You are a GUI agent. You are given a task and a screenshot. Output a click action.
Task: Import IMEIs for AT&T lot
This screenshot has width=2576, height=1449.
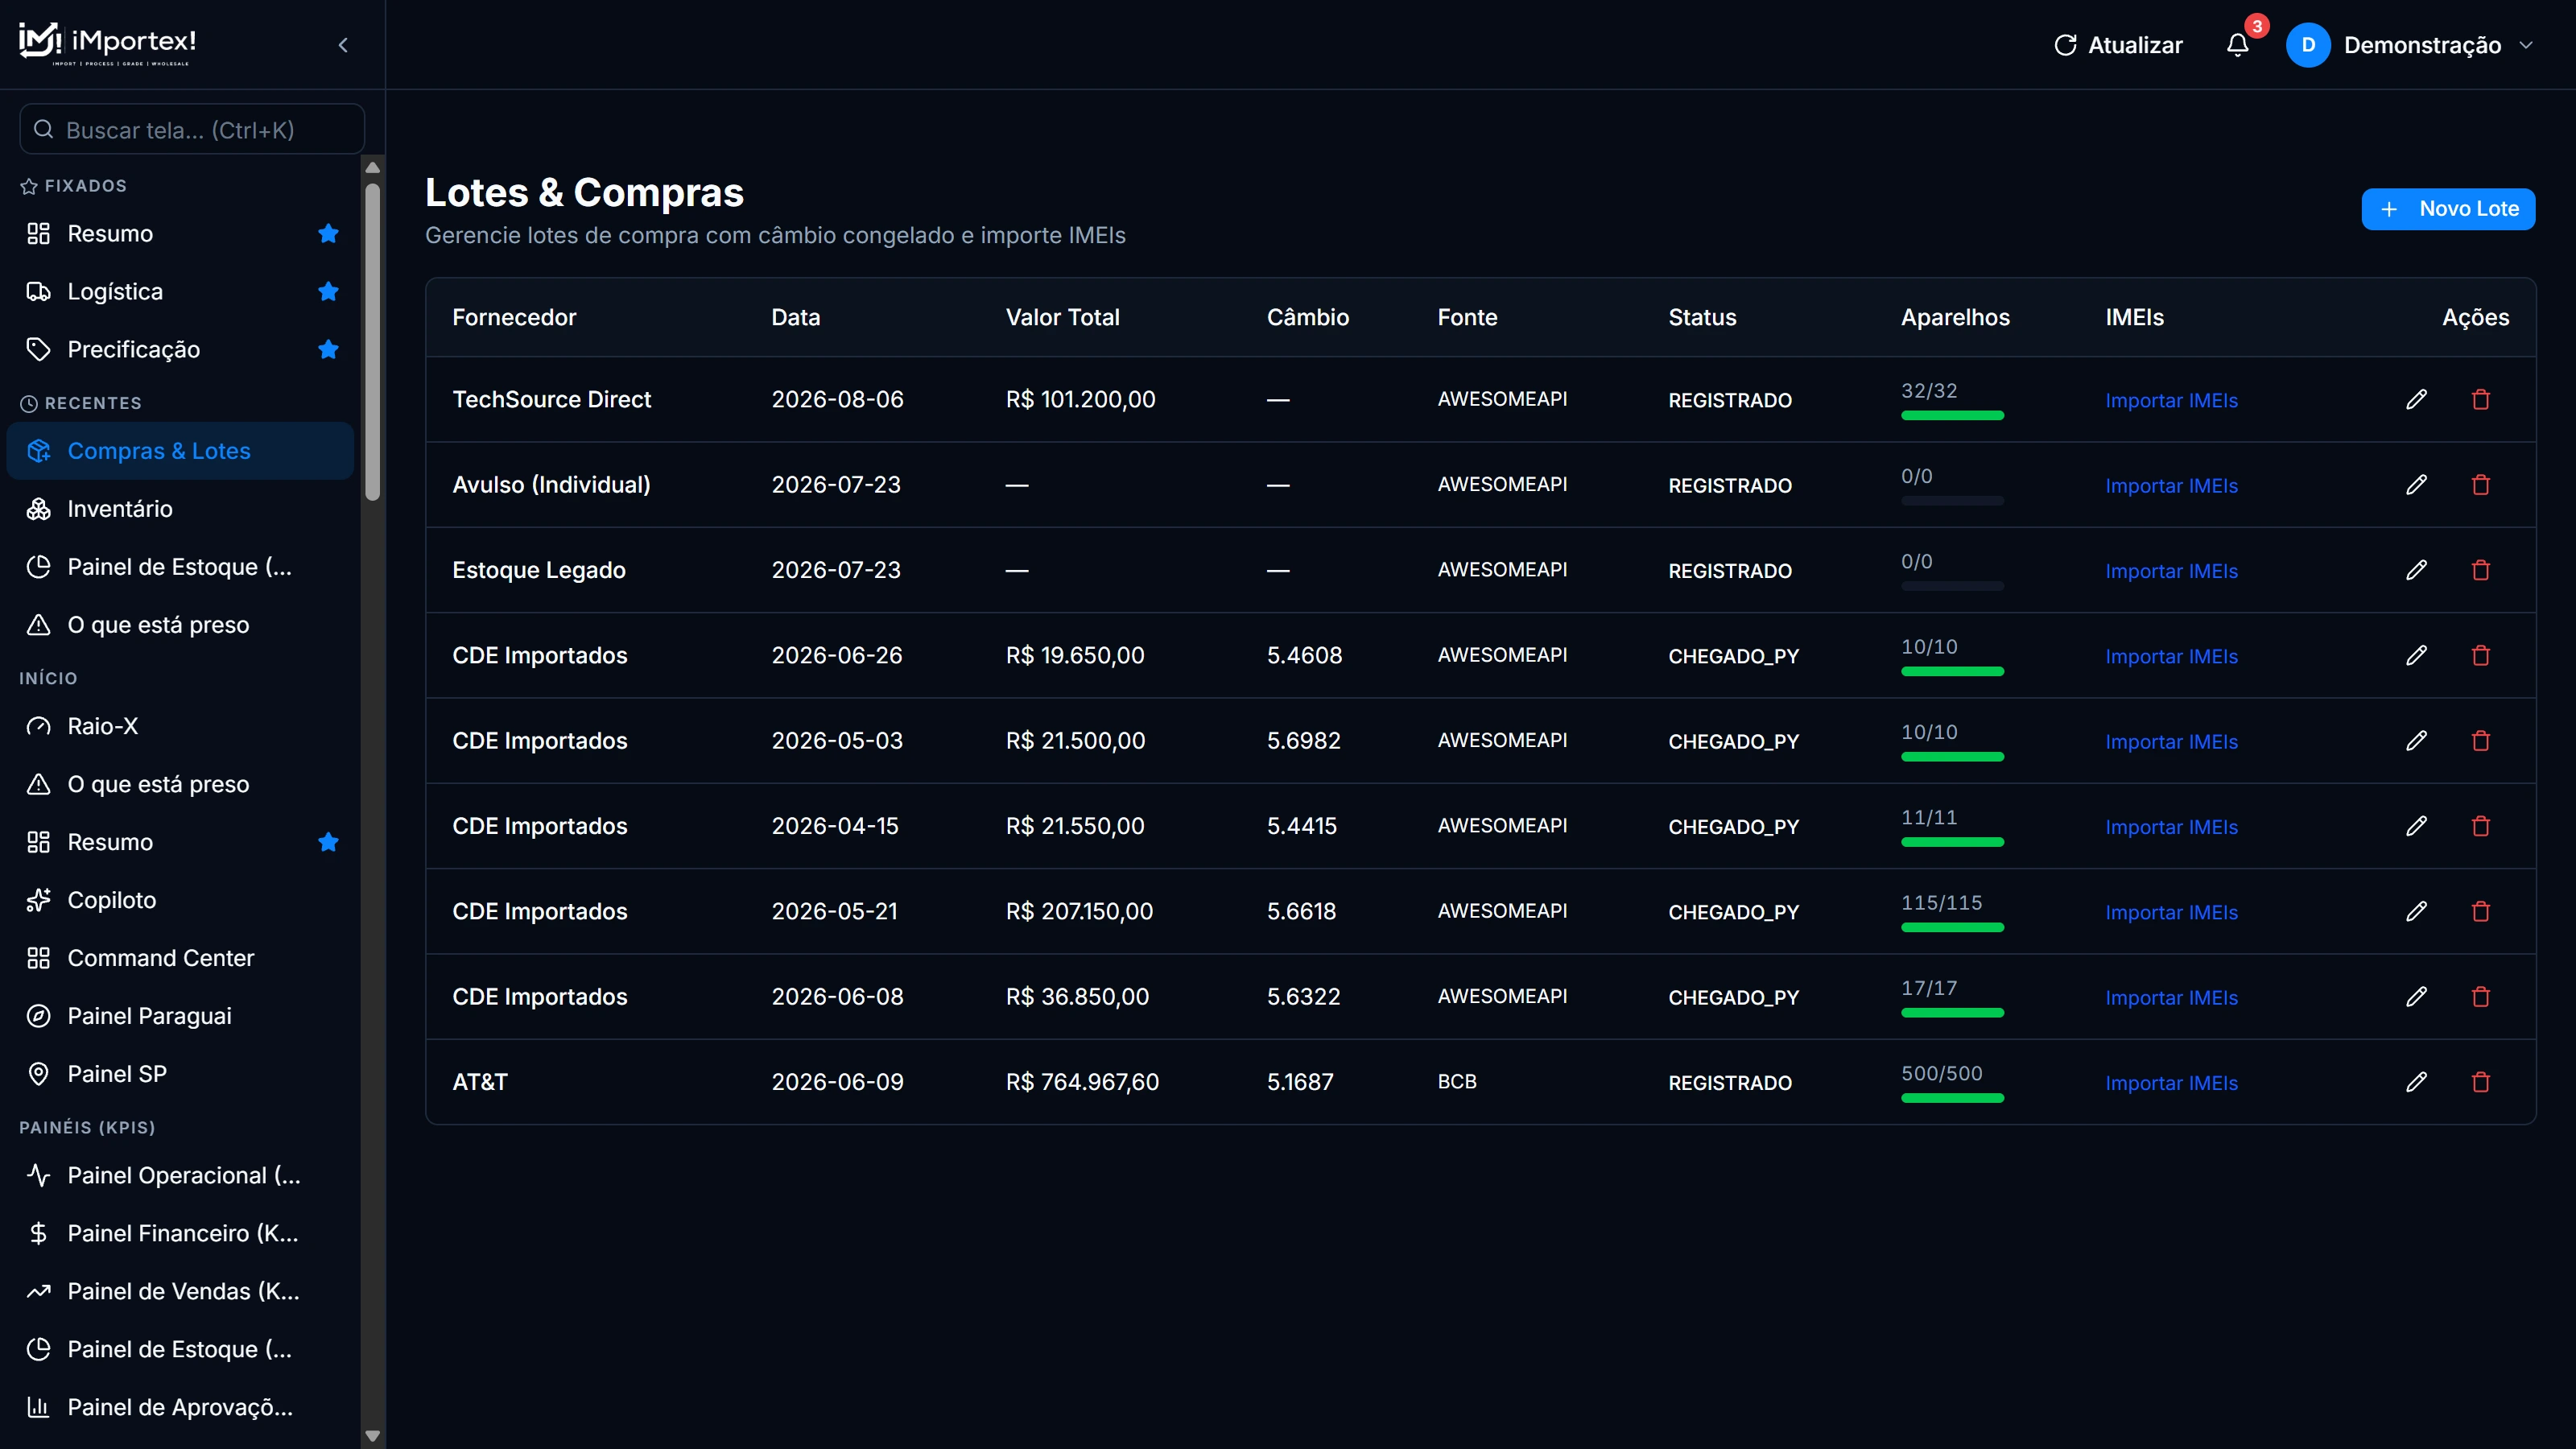tap(2171, 1083)
